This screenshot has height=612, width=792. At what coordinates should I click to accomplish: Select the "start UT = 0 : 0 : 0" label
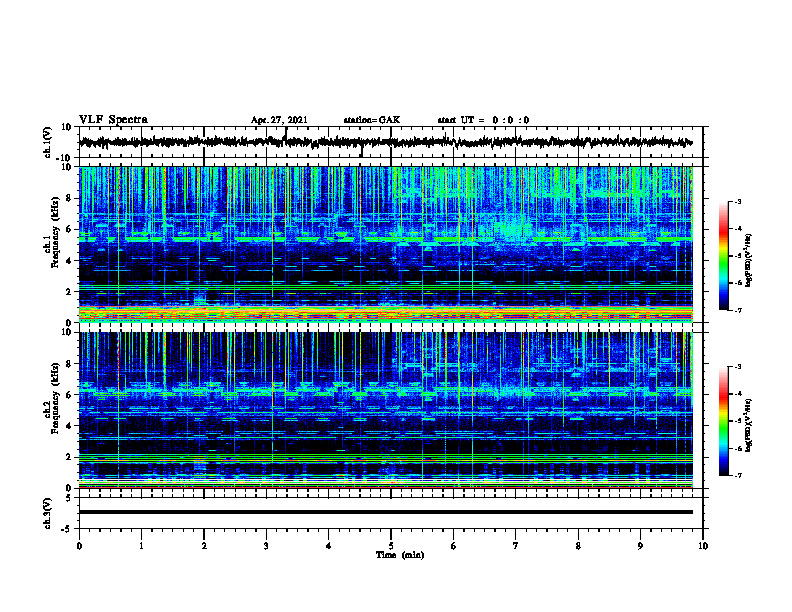coord(483,120)
